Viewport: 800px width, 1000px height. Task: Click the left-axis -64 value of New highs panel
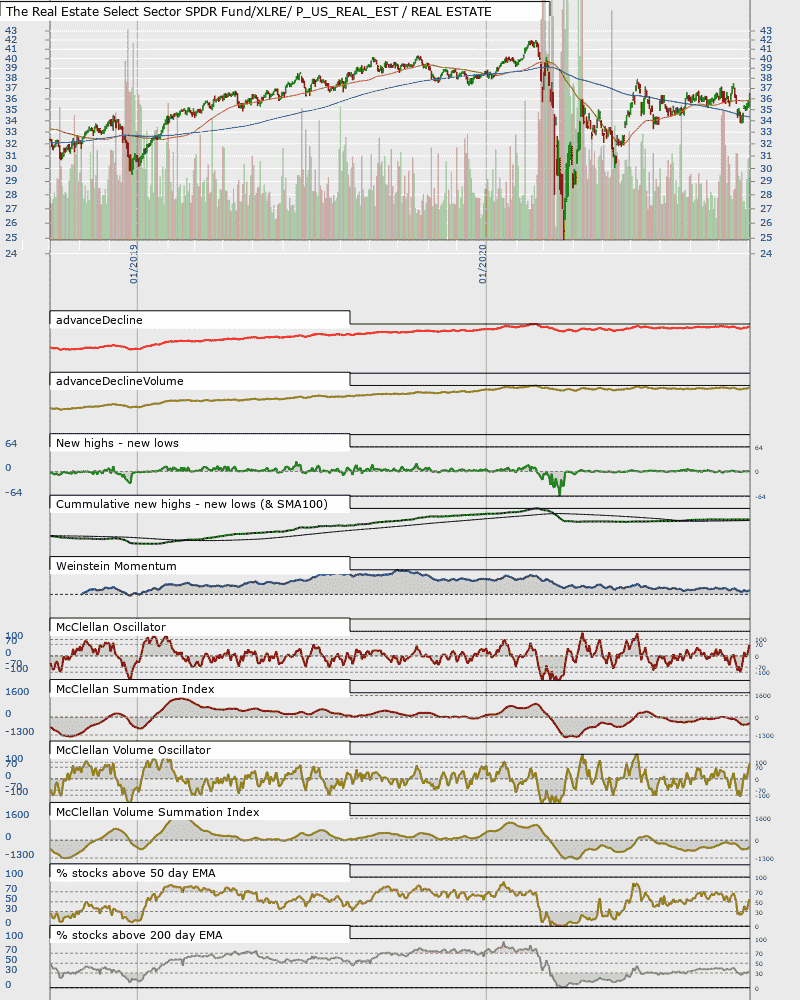tap(13, 492)
